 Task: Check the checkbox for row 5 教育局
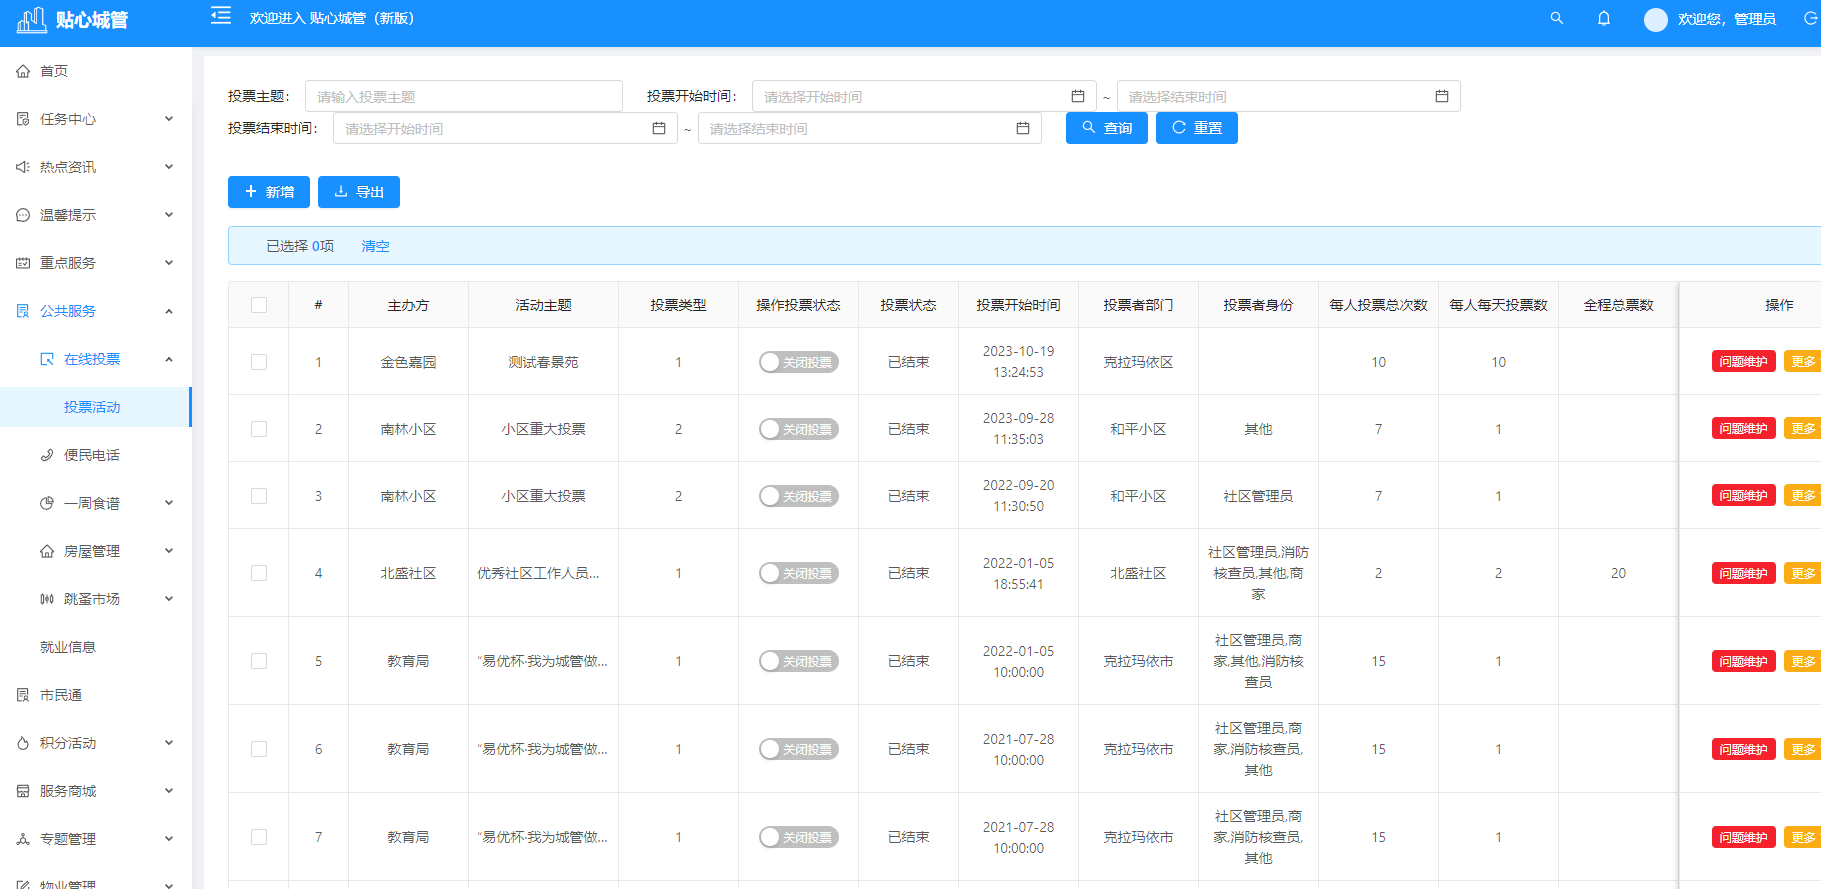coord(259,661)
